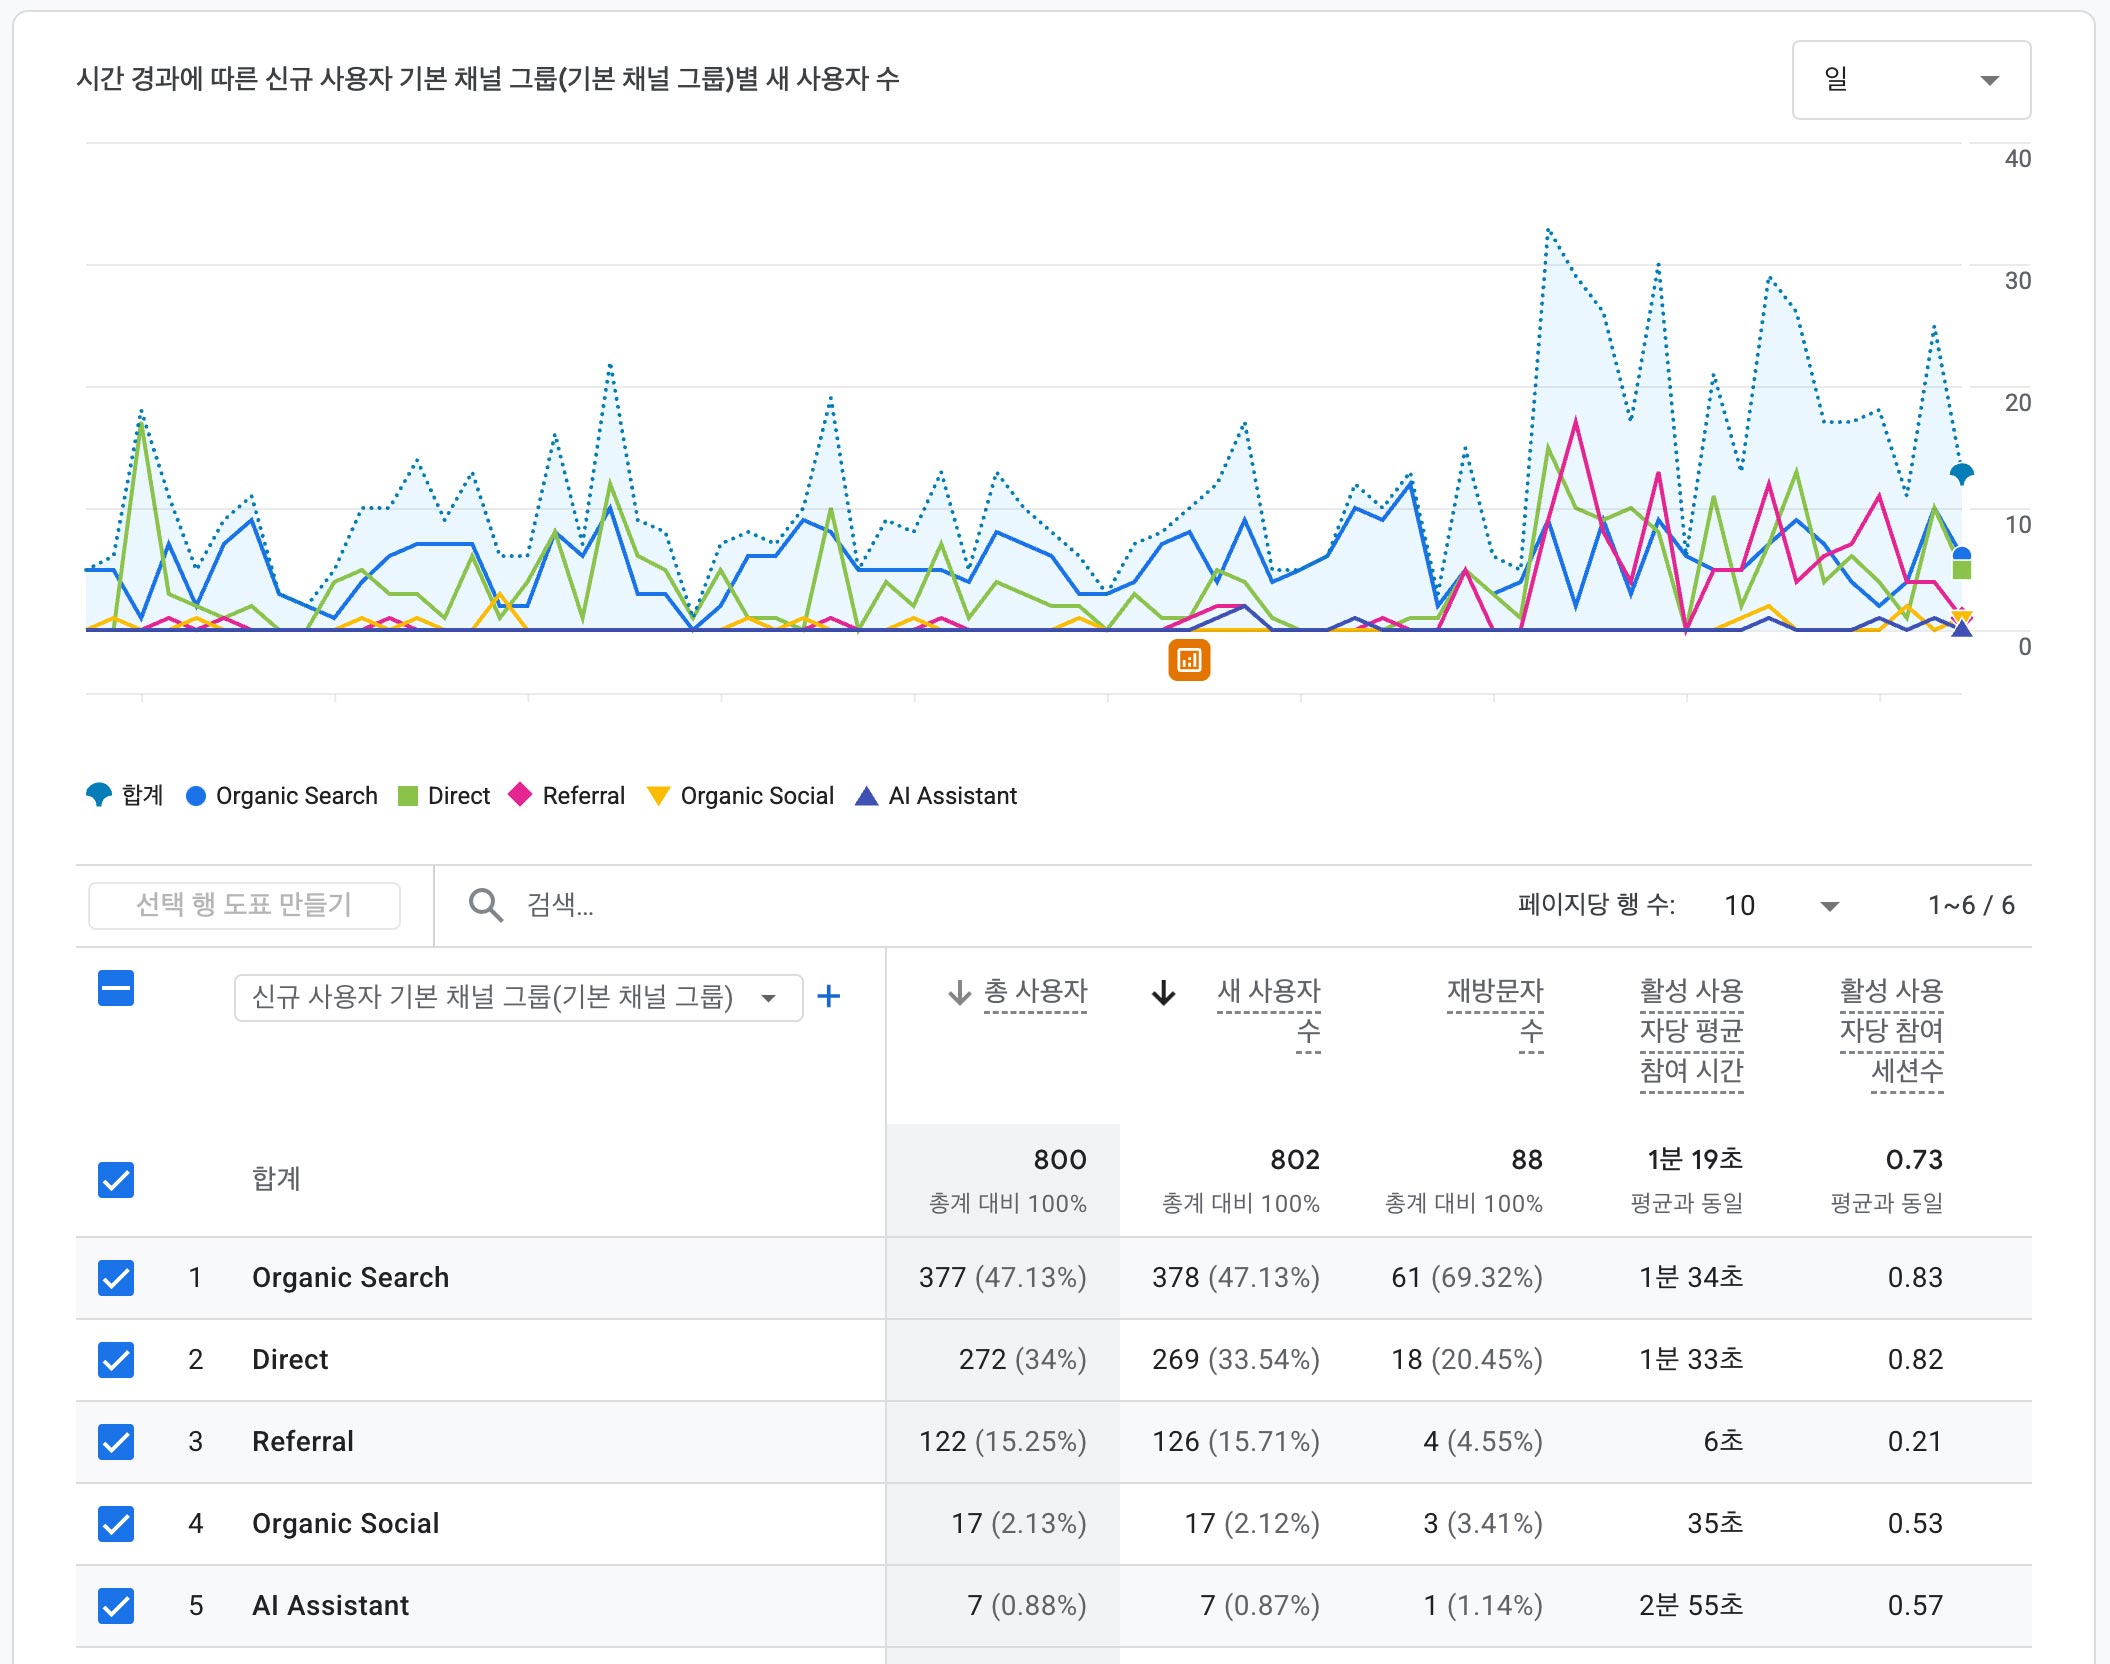Open the 일 time granularity dropdown
The width and height of the screenshot is (2110, 1664).
1910,80
